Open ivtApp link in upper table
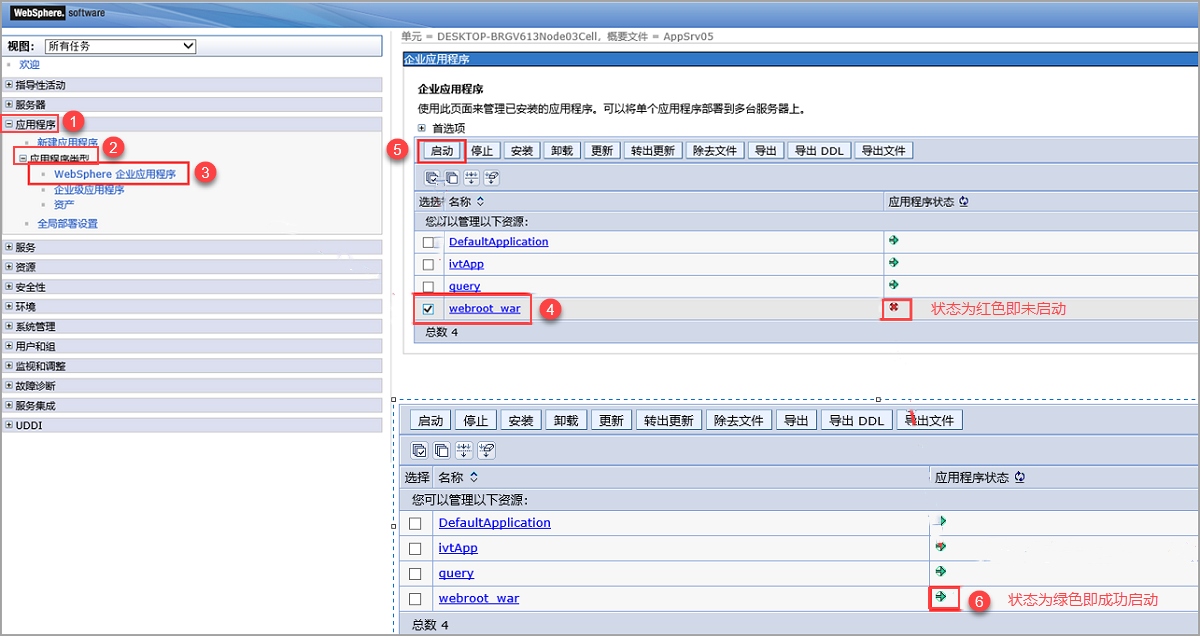Screen dimensions: 1200x636 (x=467, y=264)
